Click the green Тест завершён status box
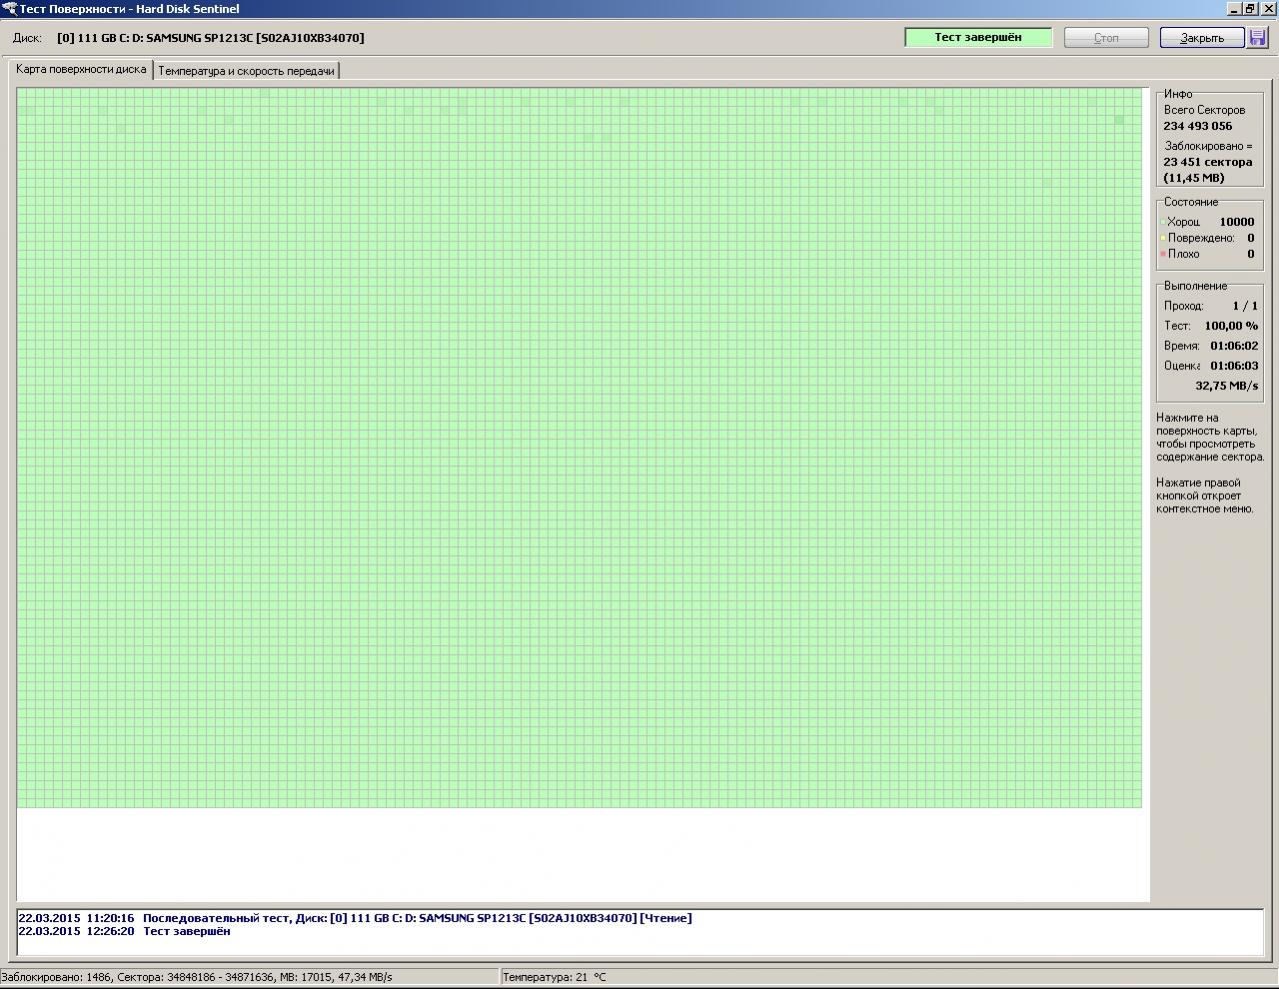Image resolution: width=1279 pixels, height=989 pixels. point(978,37)
